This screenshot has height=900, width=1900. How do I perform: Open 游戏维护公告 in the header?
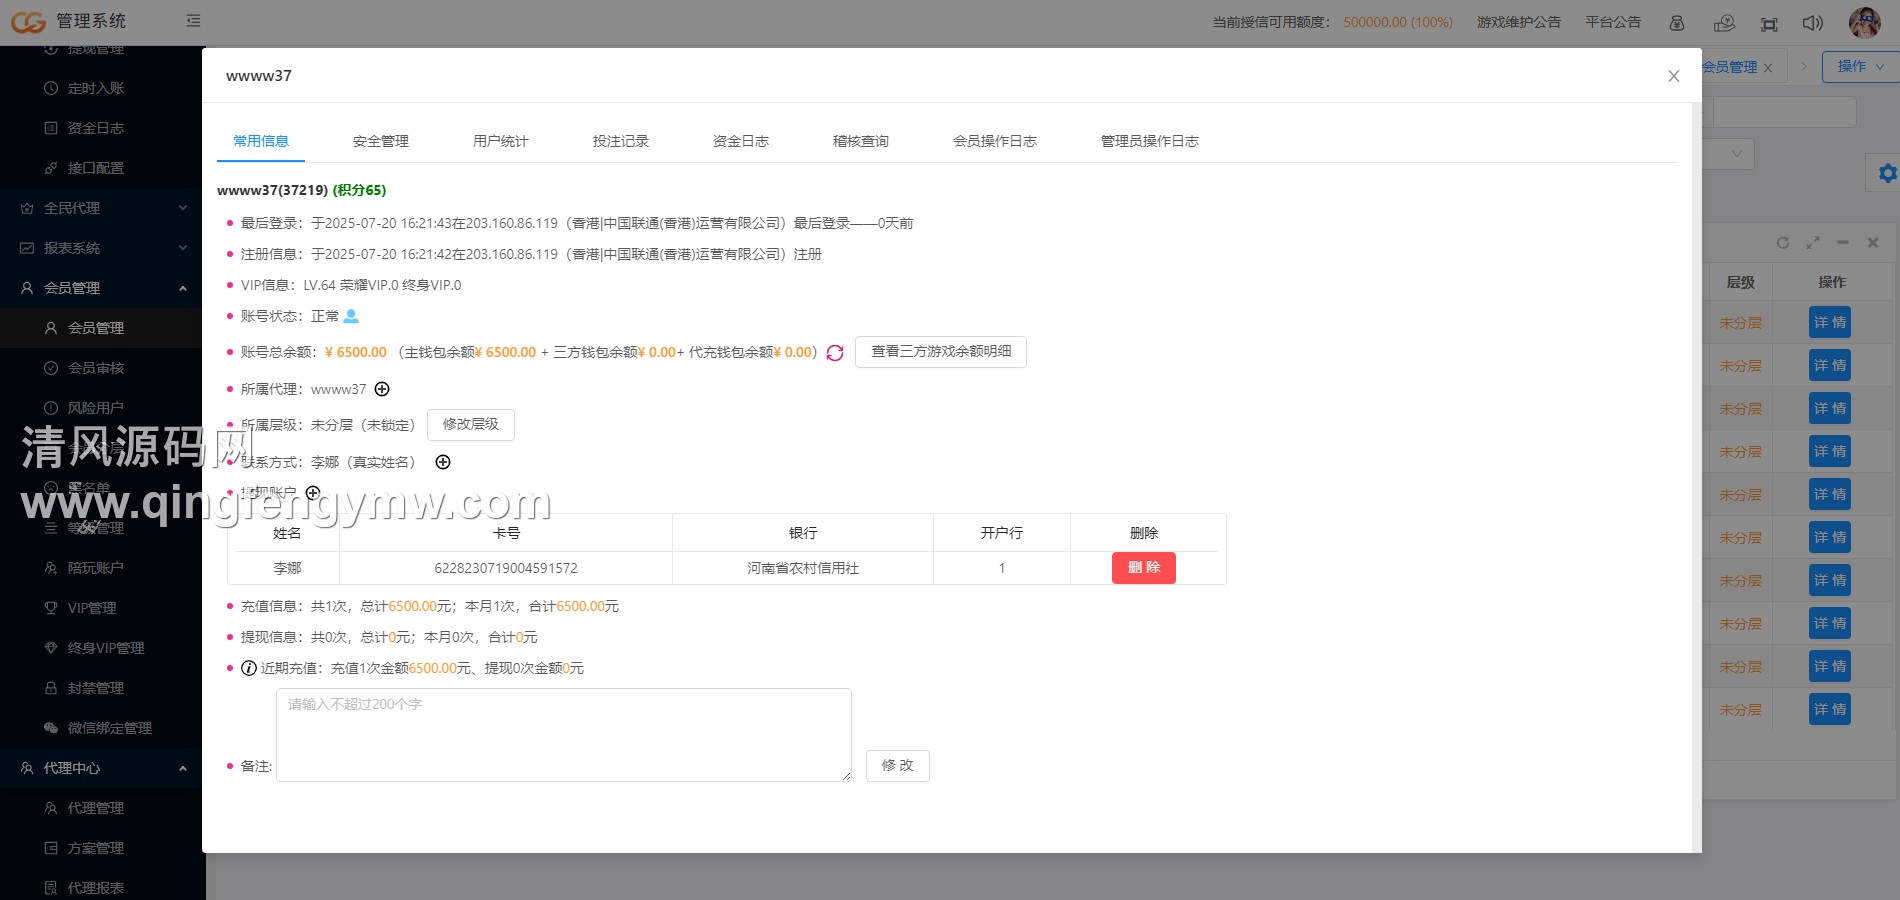[1518, 22]
